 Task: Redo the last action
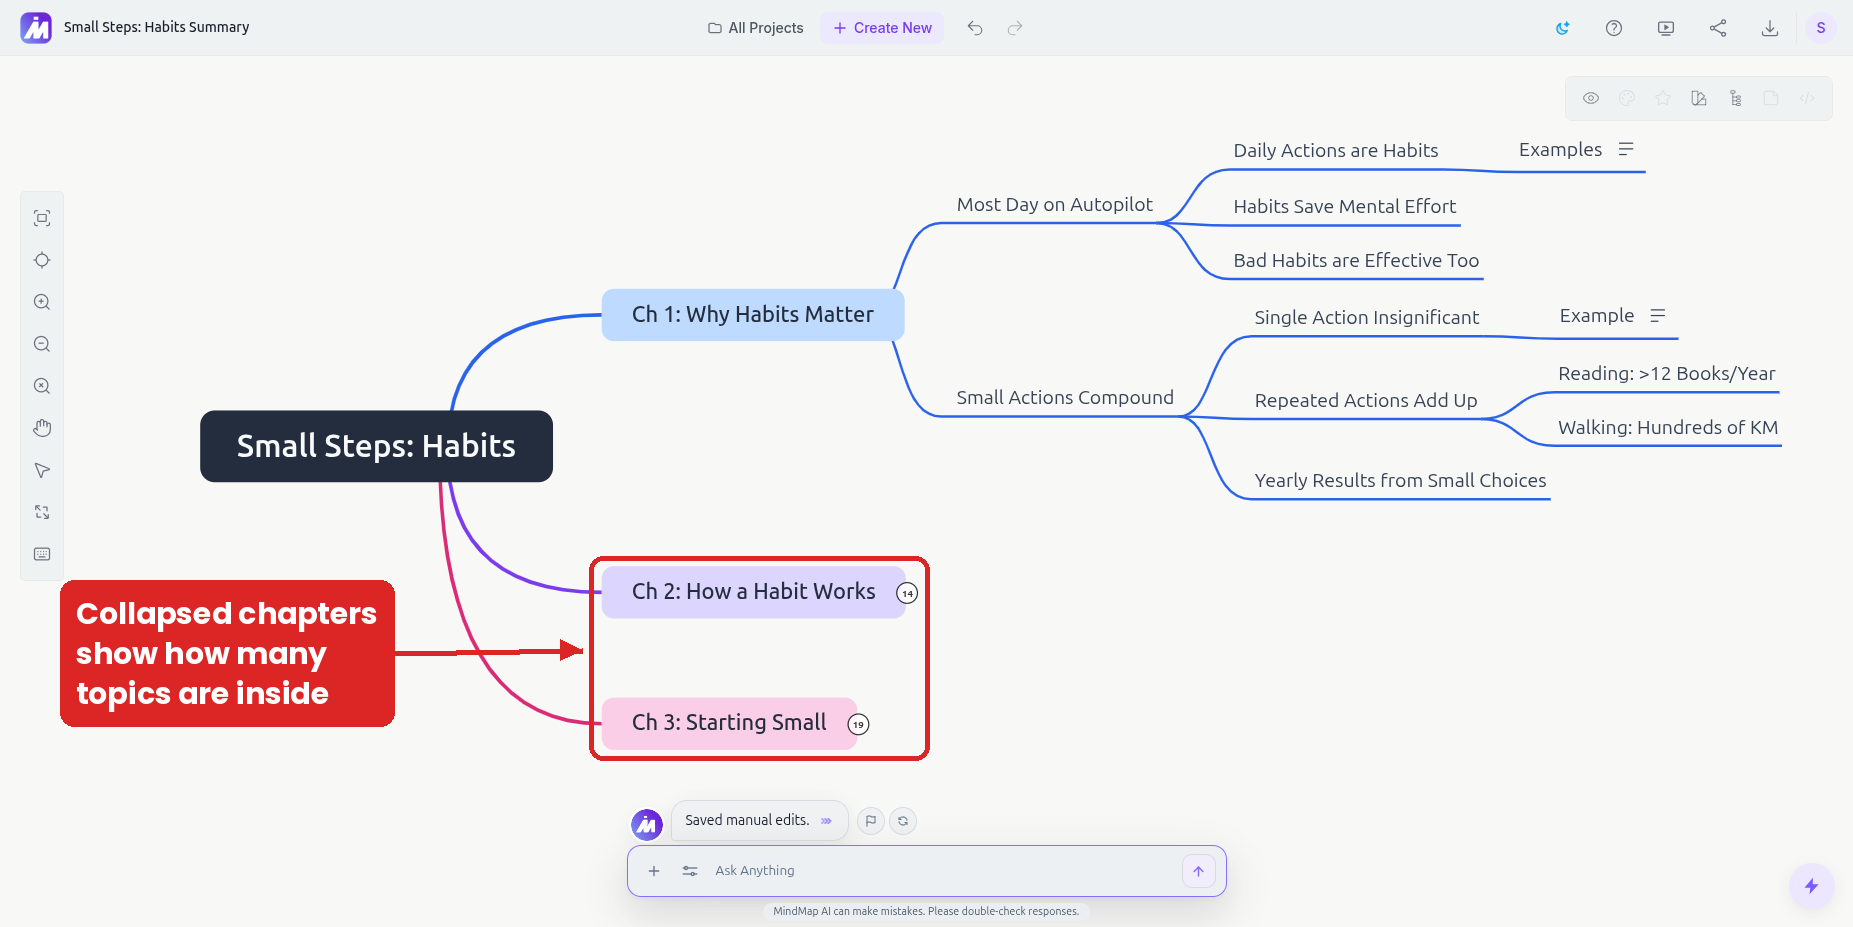pos(1015,28)
